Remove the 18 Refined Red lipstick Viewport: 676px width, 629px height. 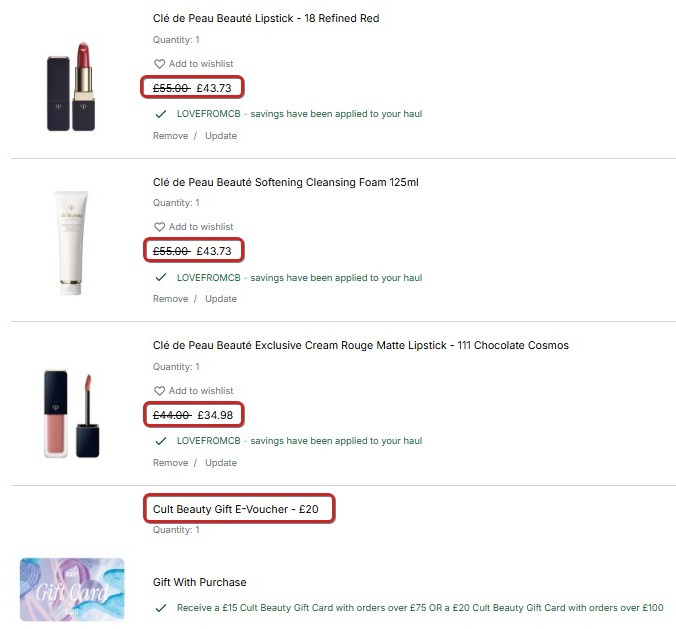point(170,136)
